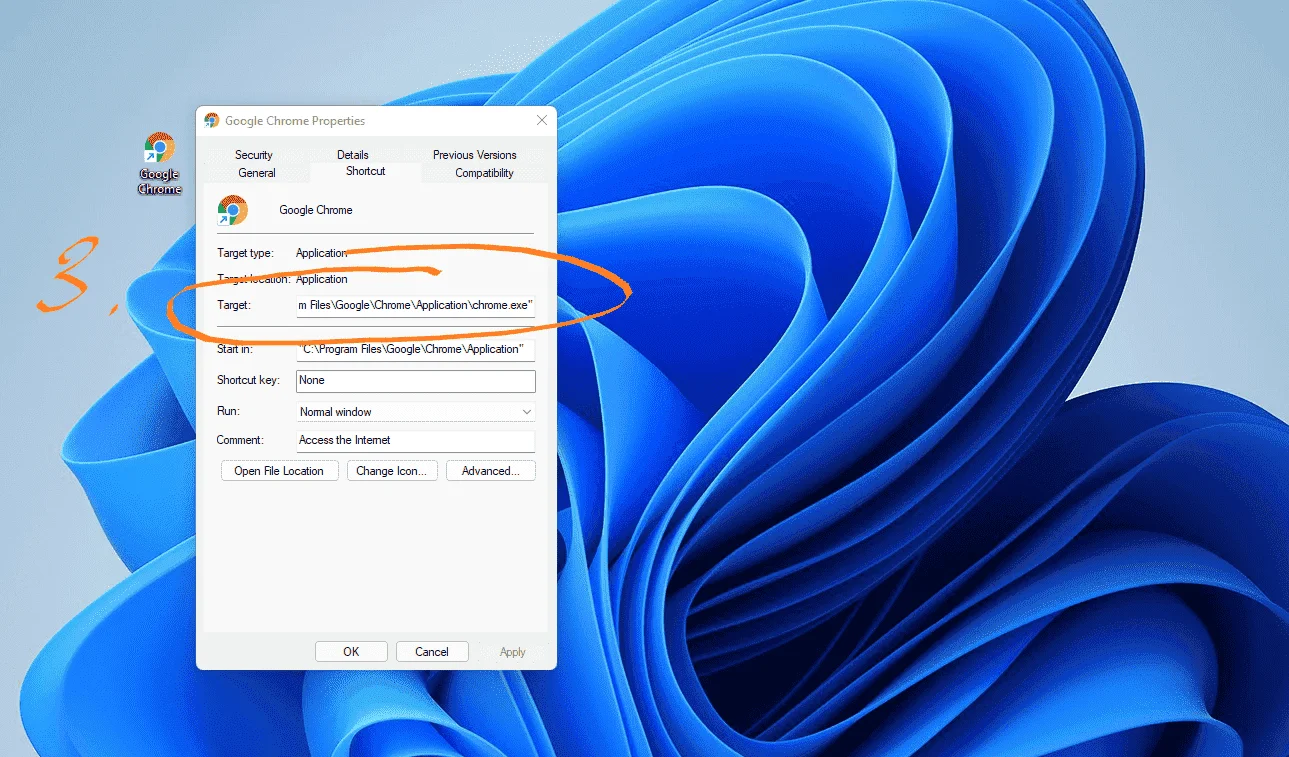Confirm with the OK button
Image resolution: width=1289 pixels, height=757 pixels.
[351, 651]
